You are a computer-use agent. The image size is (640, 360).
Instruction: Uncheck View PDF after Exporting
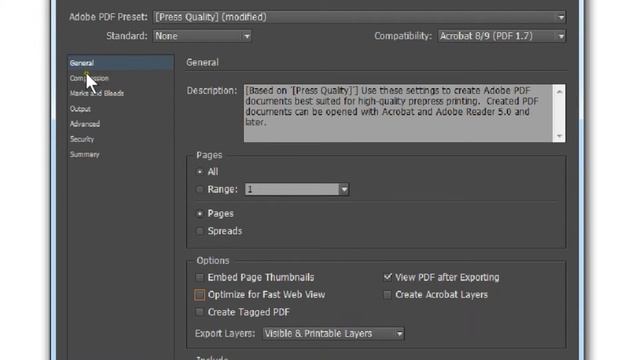(387, 277)
